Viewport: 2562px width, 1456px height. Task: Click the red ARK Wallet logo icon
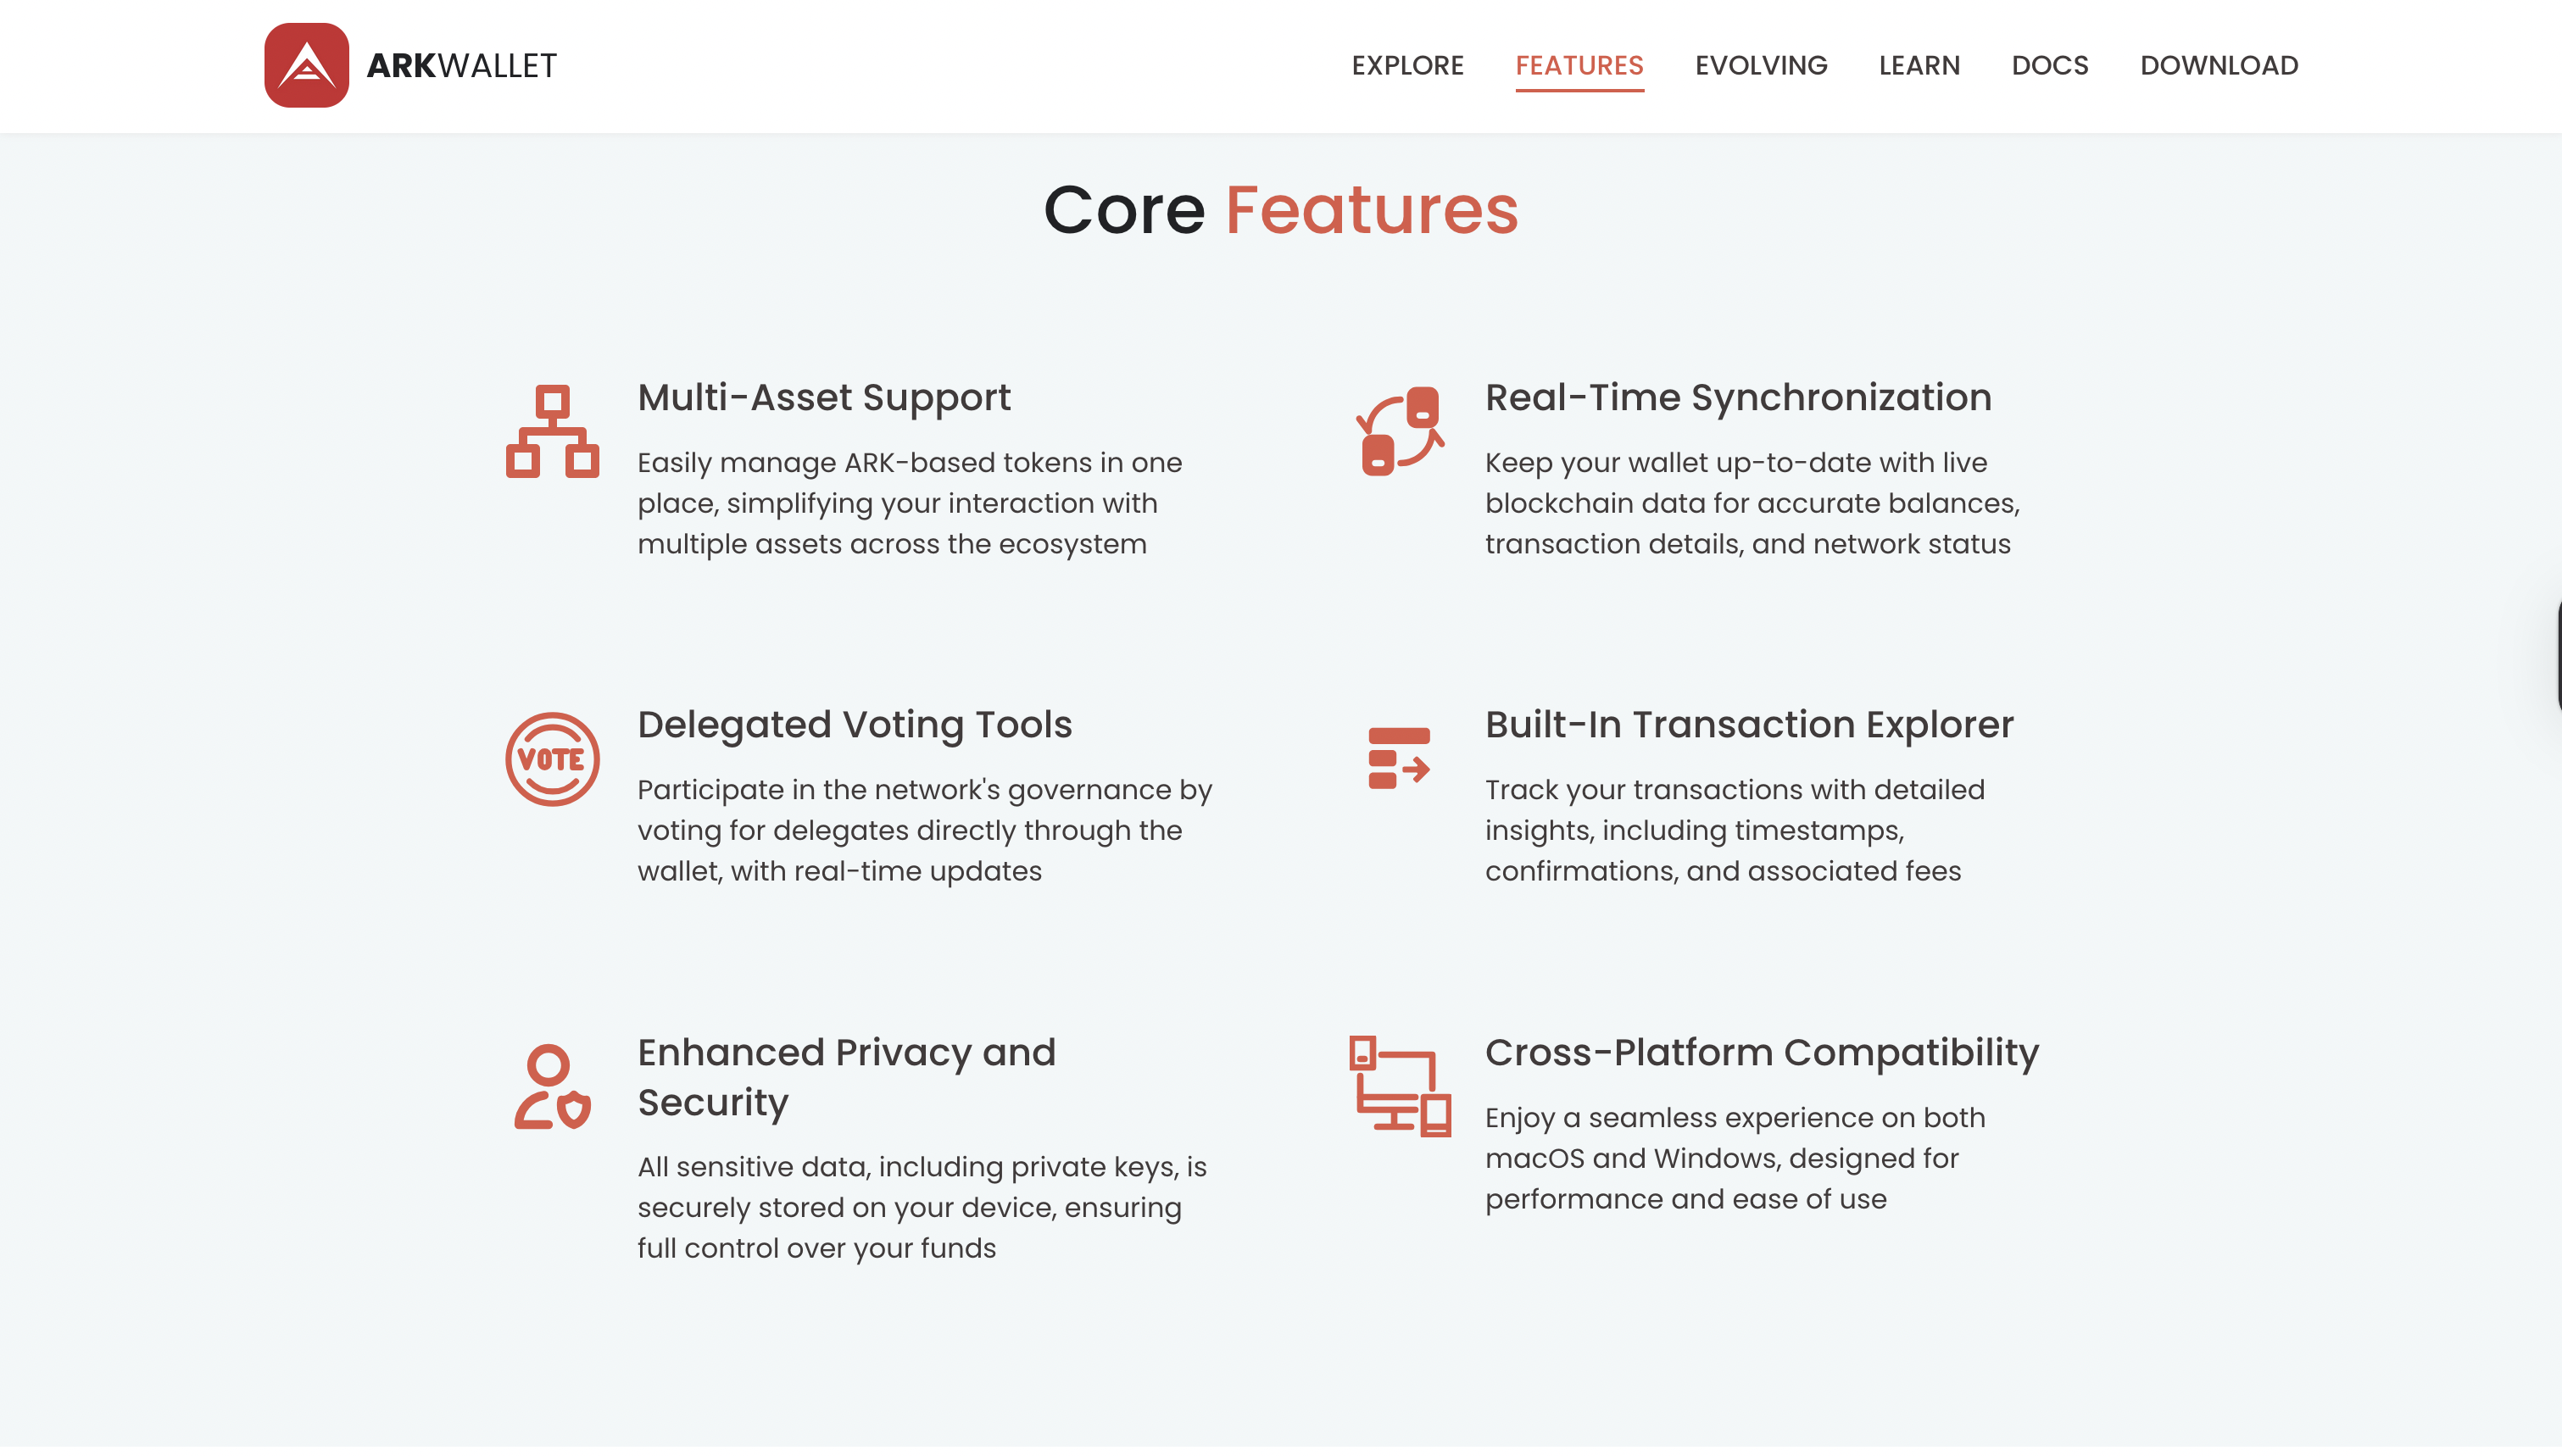(x=306, y=65)
